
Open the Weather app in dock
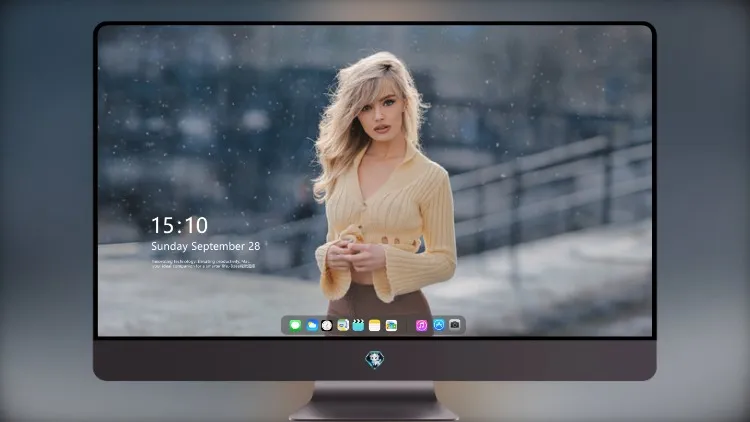[x=311, y=326]
